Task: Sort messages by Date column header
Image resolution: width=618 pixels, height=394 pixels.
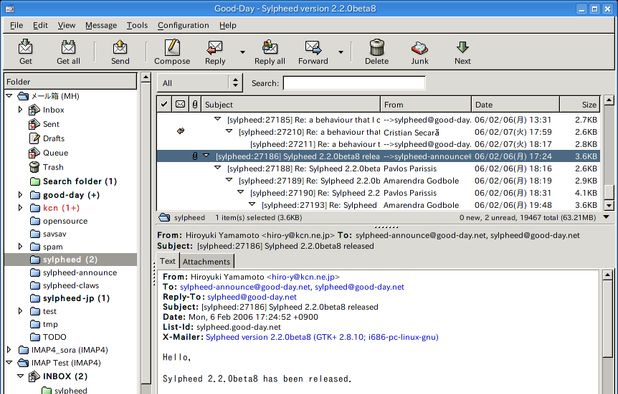Action: 516,104
